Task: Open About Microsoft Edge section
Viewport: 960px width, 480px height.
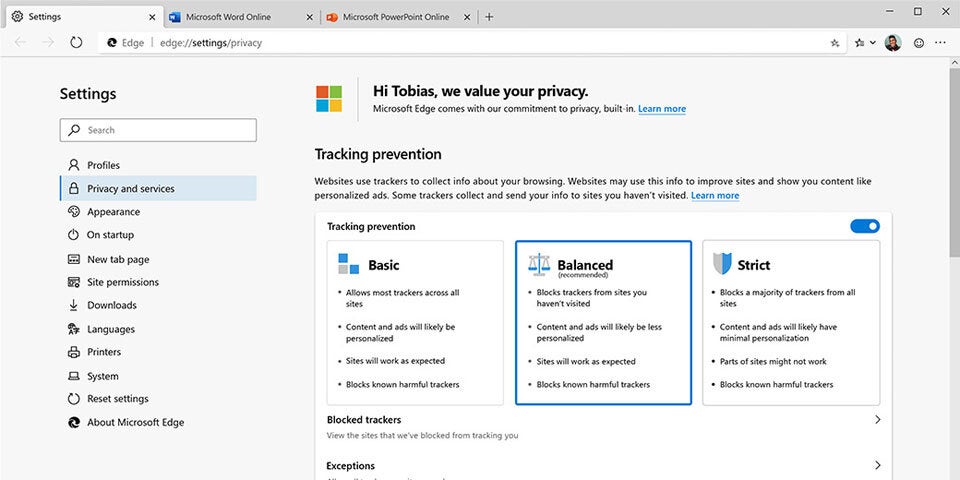Action: click(x=158, y=422)
